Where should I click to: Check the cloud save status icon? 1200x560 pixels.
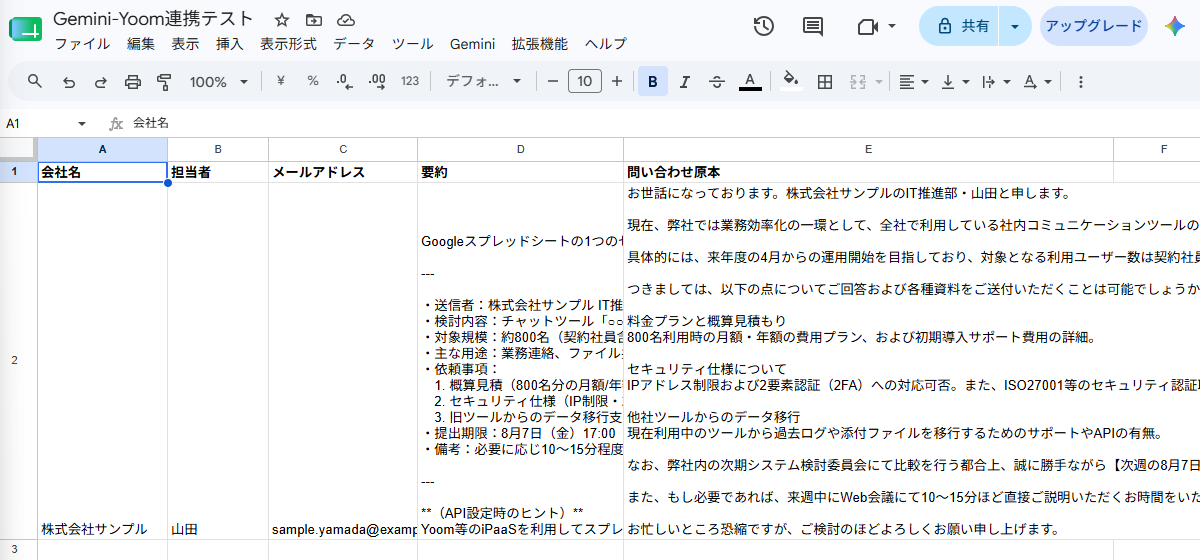[x=346, y=20]
